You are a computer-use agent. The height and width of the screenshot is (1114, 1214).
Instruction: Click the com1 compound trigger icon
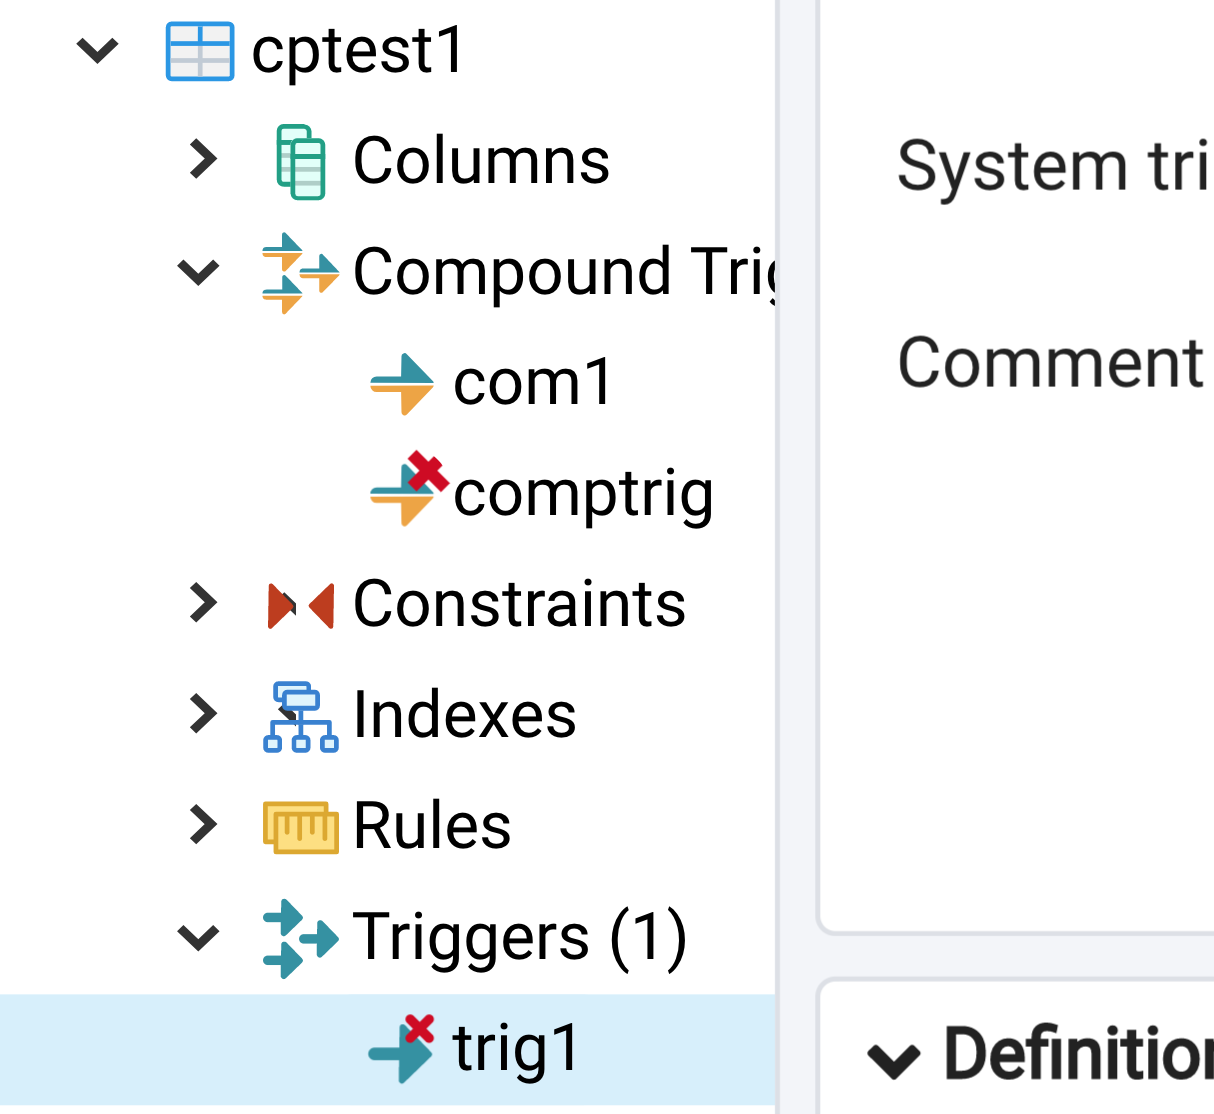[x=402, y=383]
